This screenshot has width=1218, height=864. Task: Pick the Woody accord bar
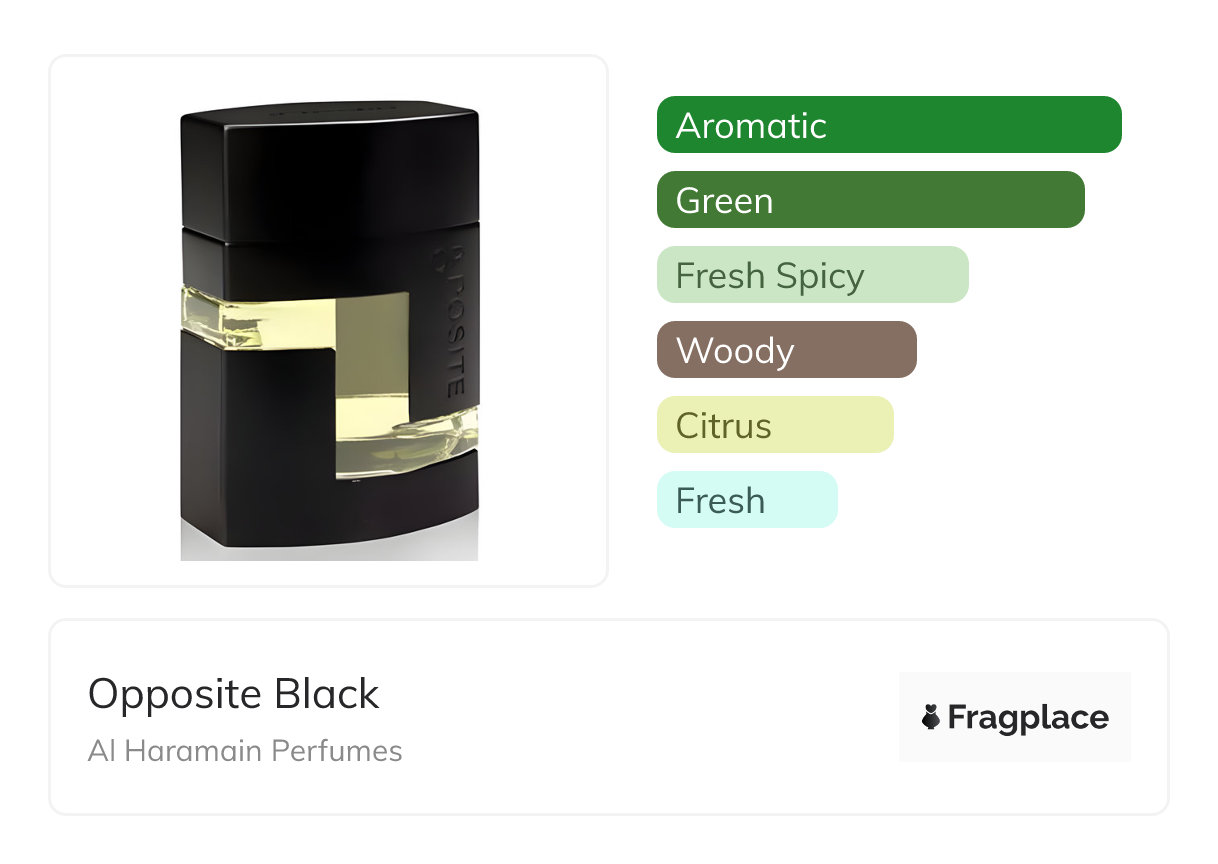tap(786, 350)
